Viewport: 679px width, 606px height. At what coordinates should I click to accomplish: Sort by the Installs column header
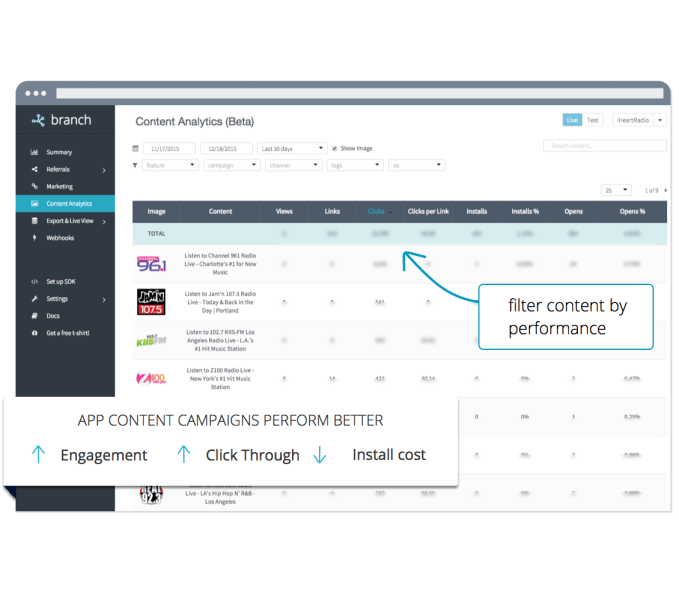[x=476, y=211]
